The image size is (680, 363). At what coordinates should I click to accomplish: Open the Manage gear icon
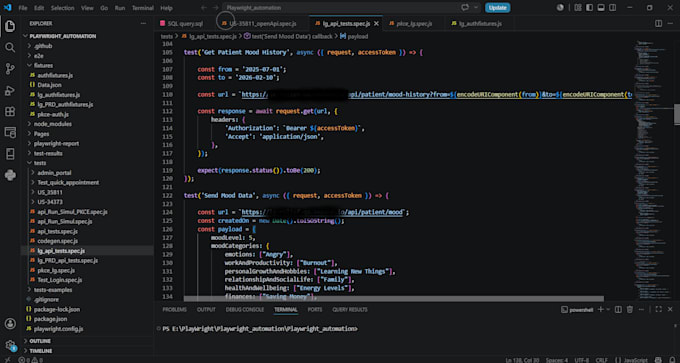tap(10, 345)
